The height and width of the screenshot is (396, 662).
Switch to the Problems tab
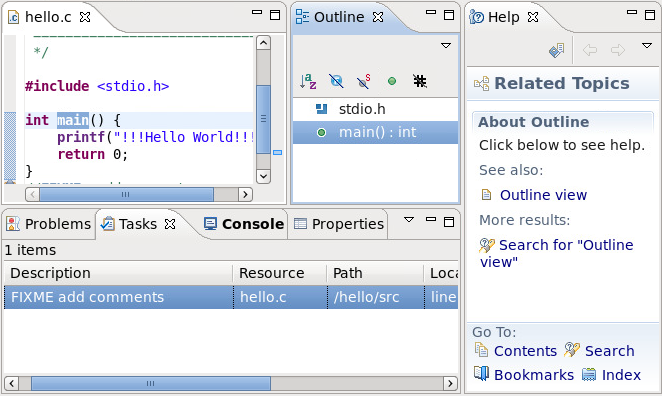(x=49, y=224)
